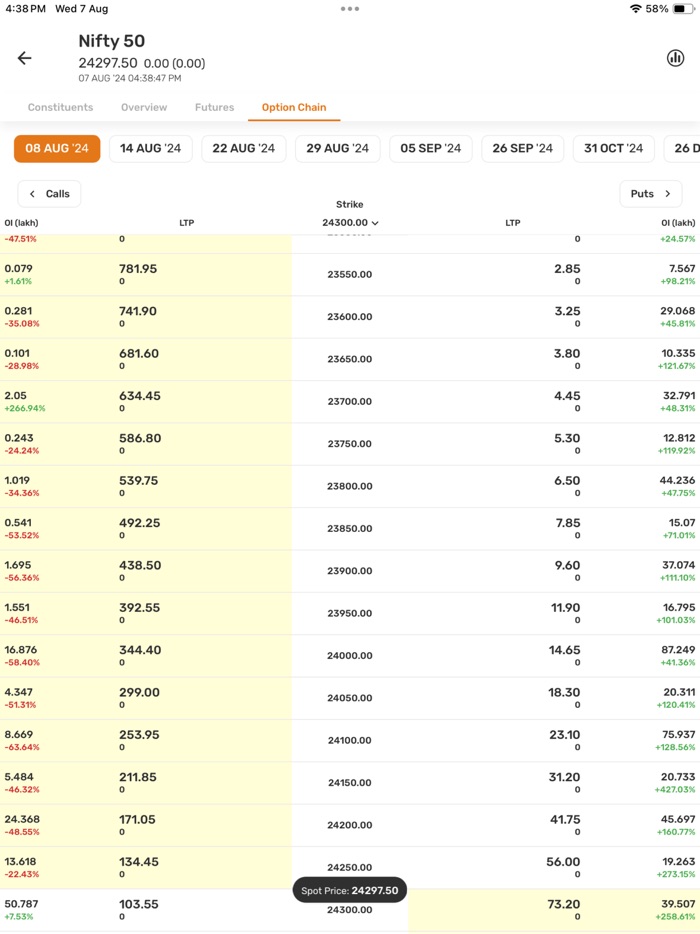Select the Option Chain tab
Screen dimensions: 700x934
point(293,107)
